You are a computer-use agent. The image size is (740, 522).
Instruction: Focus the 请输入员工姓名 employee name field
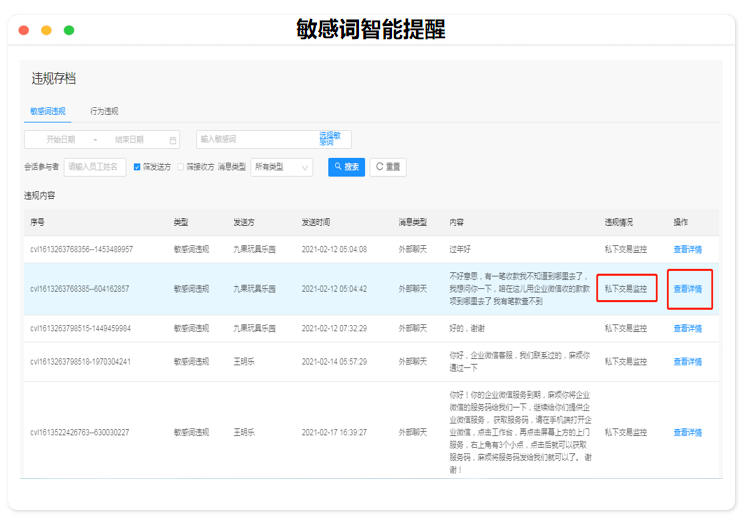[x=96, y=167]
